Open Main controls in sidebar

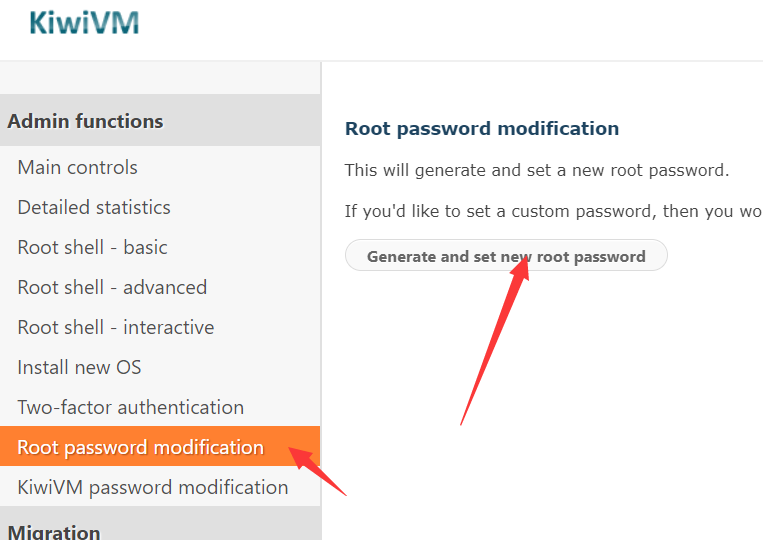[78, 167]
